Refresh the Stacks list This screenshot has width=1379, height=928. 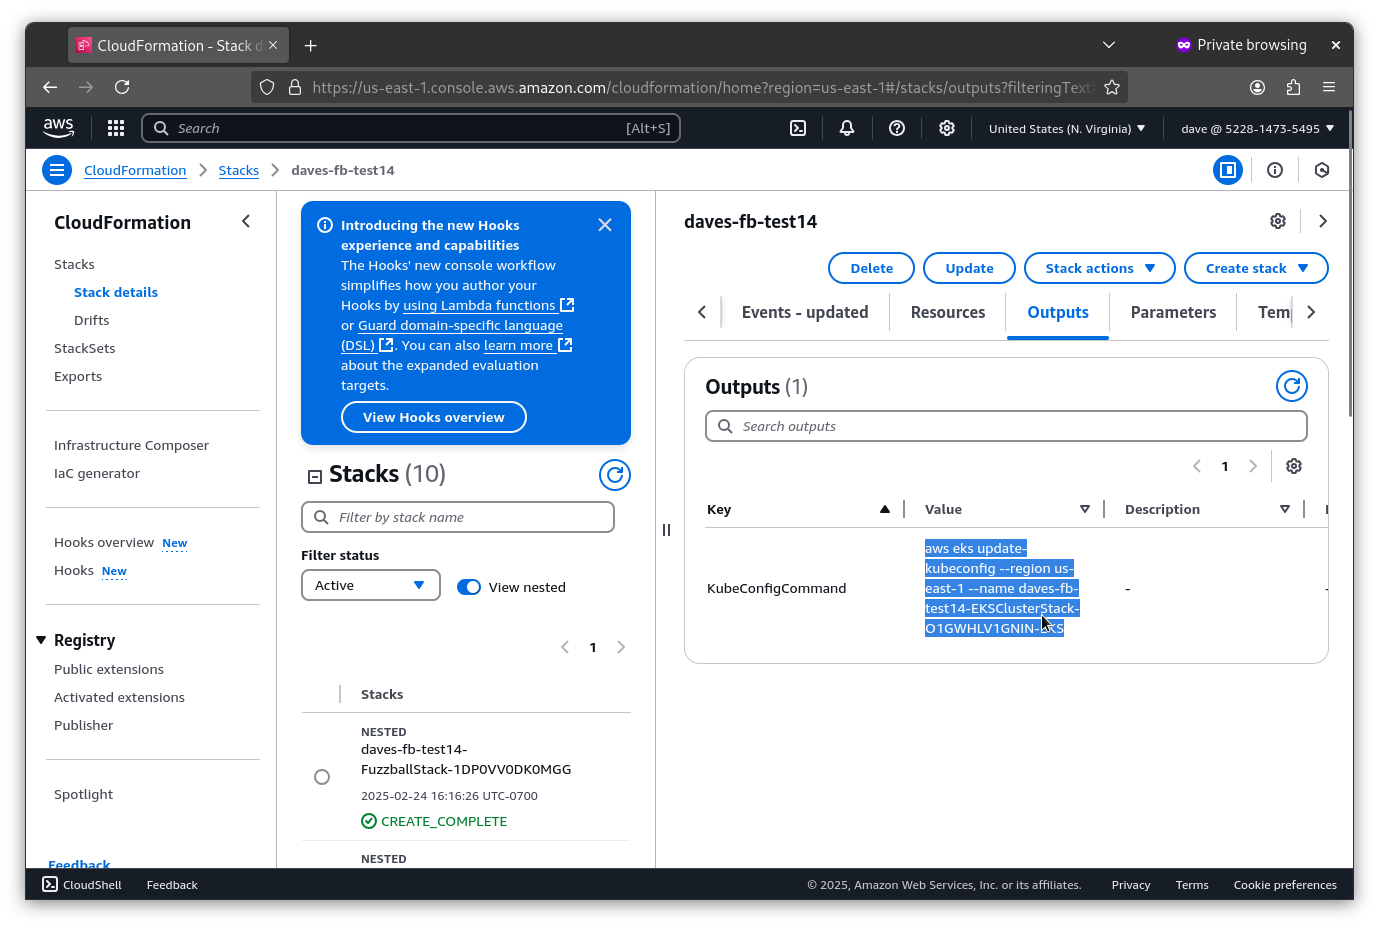coord(615,475)
